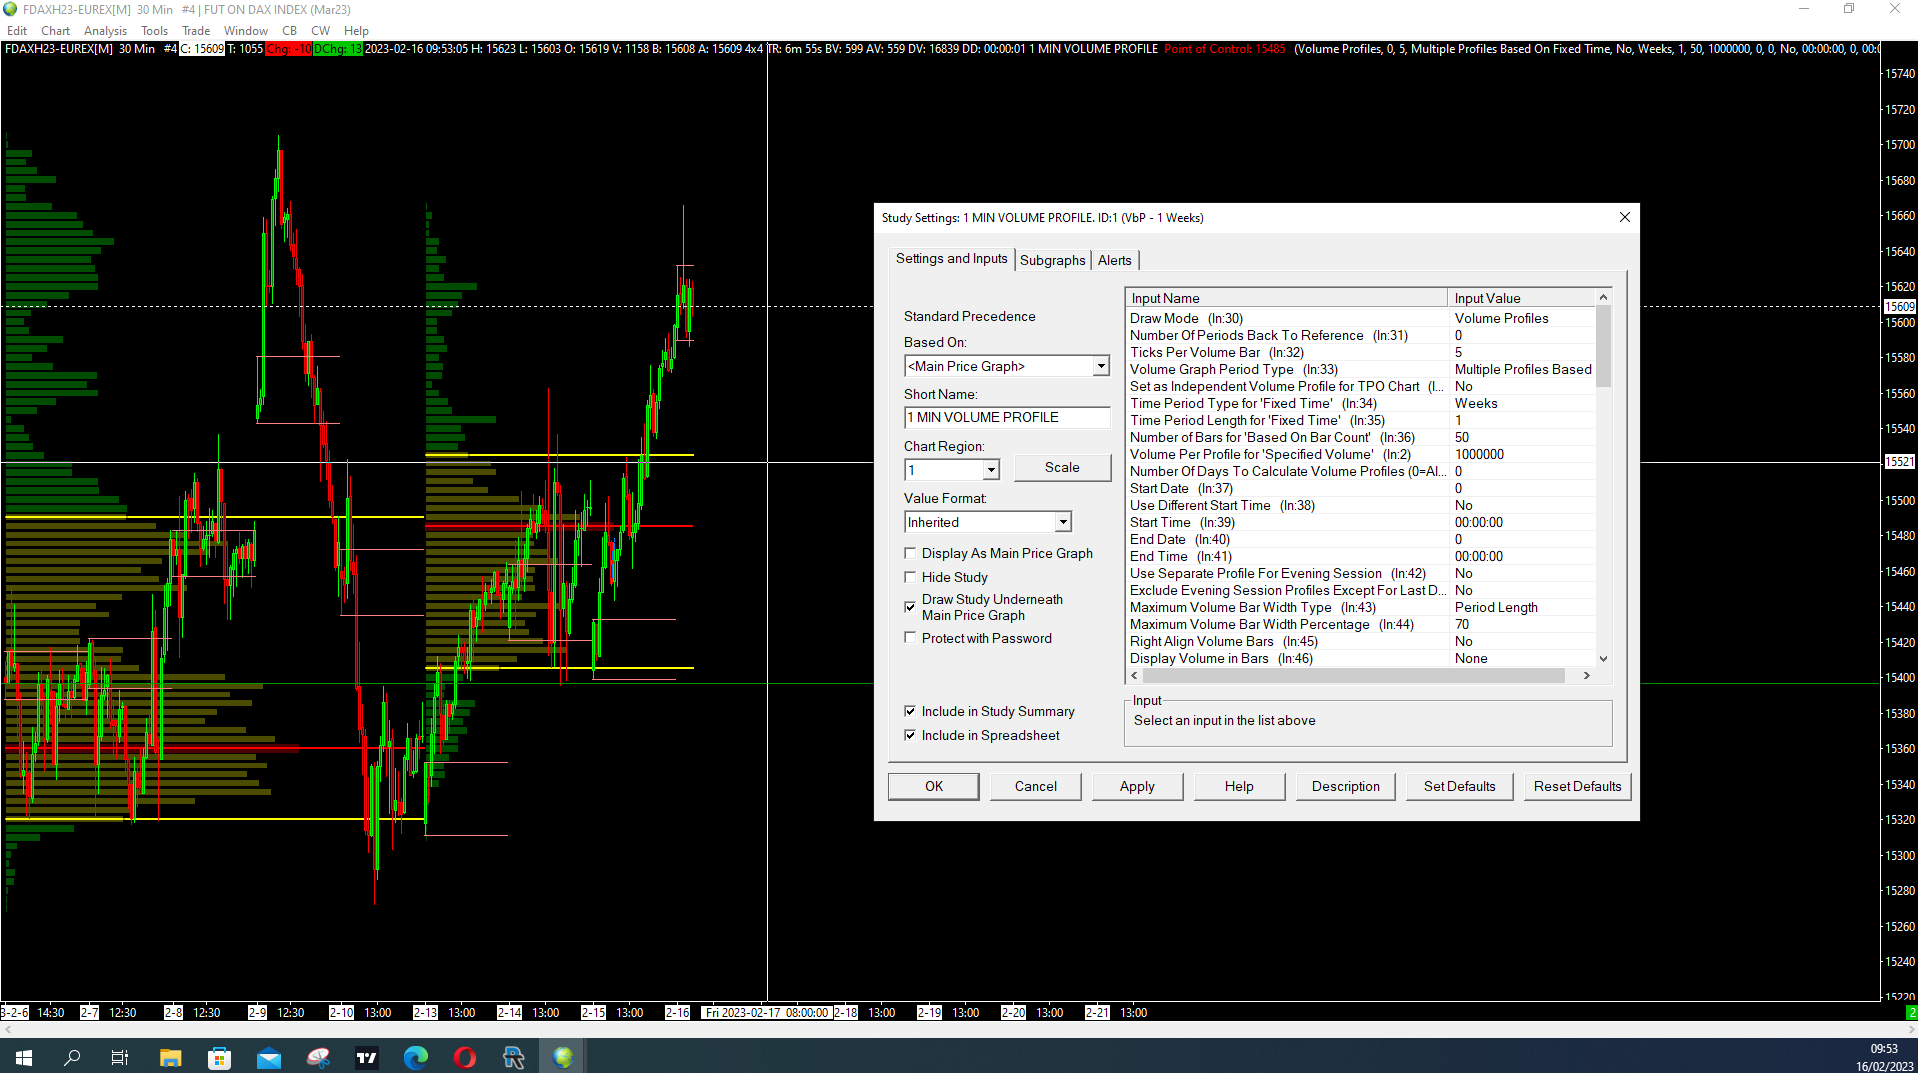Open TradingView from the taskbar
The height and width of the screenshot is (1073, 1918).
coord(367,1057)
